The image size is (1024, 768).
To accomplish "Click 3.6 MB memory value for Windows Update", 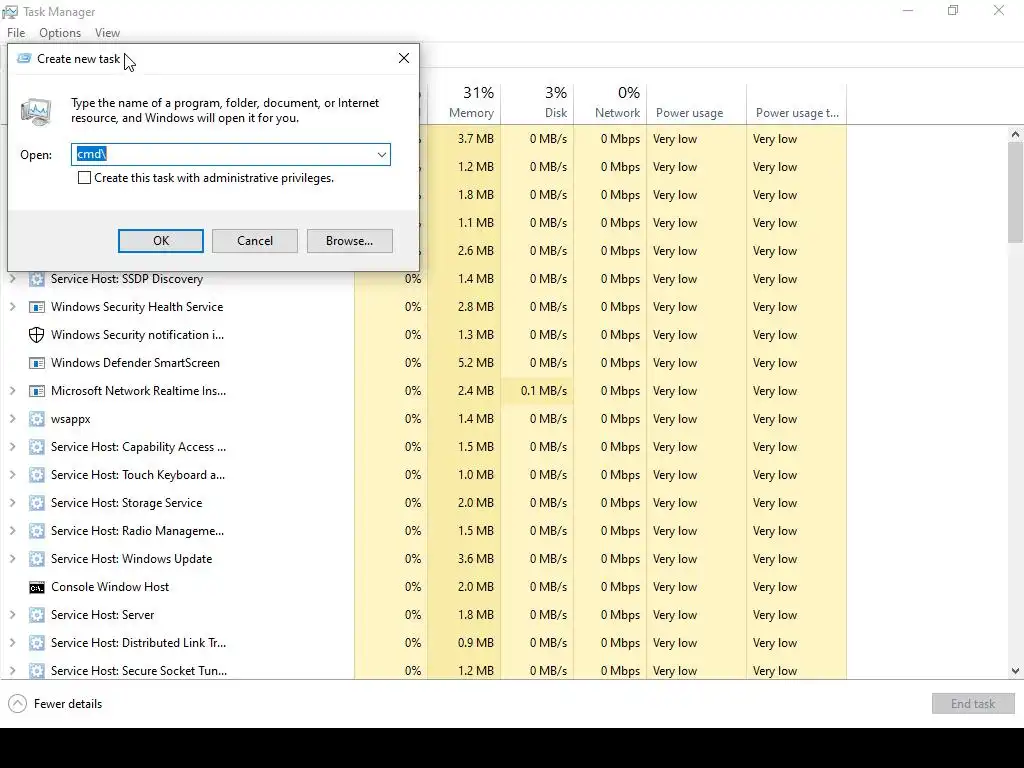I will coord(475,559).
